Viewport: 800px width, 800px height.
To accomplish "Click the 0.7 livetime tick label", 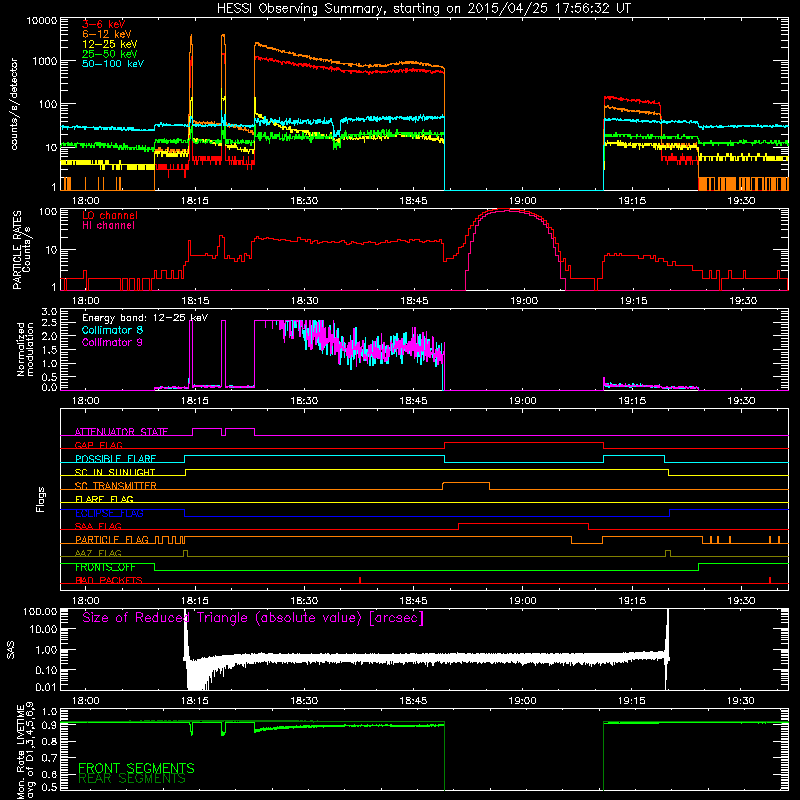I will point(49,758).
